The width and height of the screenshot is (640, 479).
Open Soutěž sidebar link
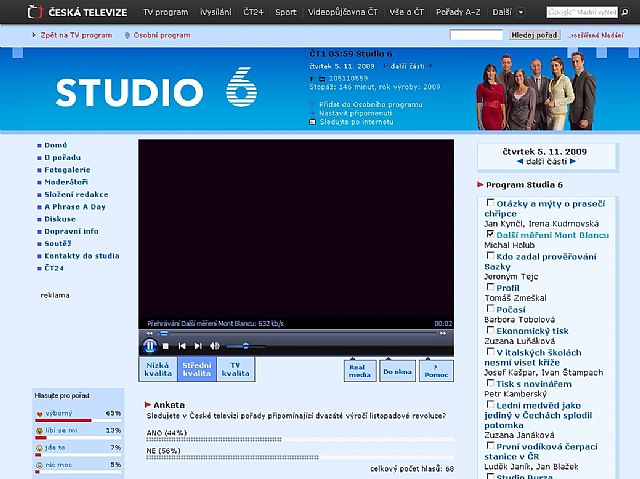tap(58, 244)
